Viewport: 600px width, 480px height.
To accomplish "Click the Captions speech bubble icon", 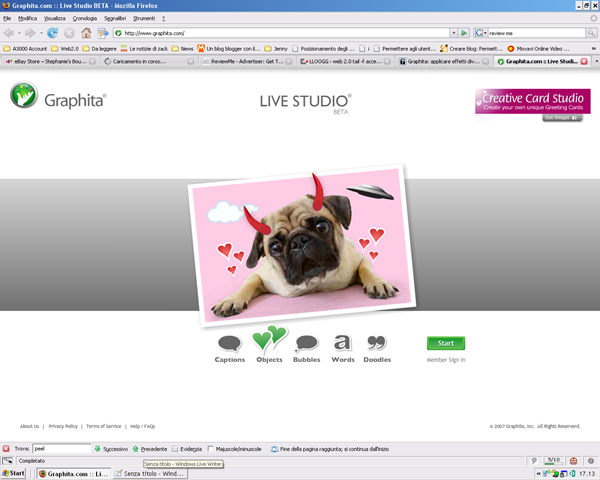I will pos(230,343).
